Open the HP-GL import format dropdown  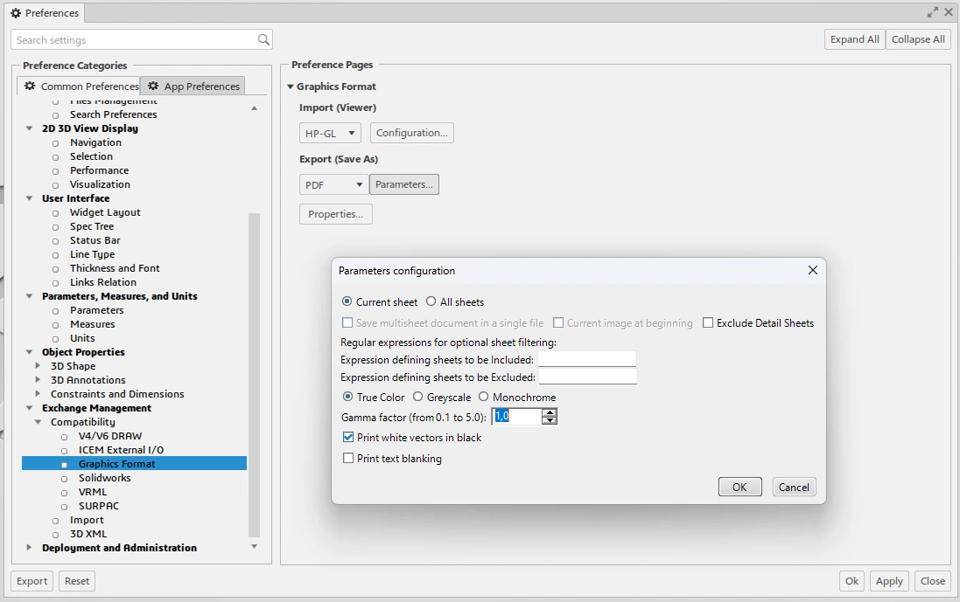[x=330, y=133]
